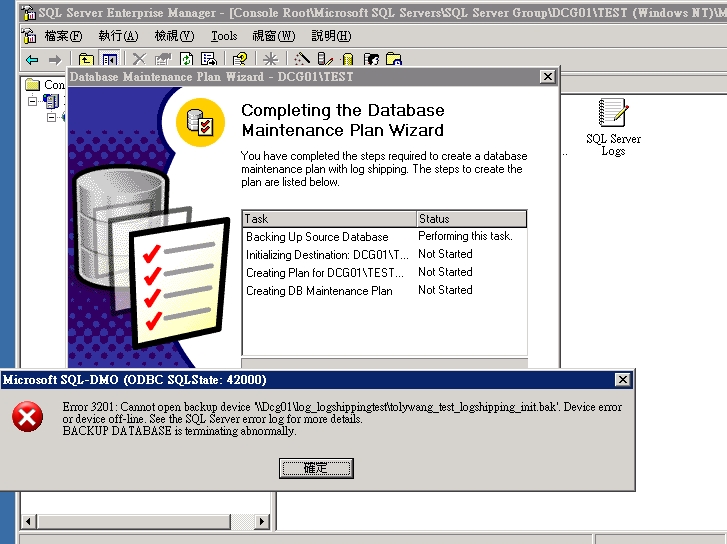
Task: Open the Tools menu
Action: [224, 36]
